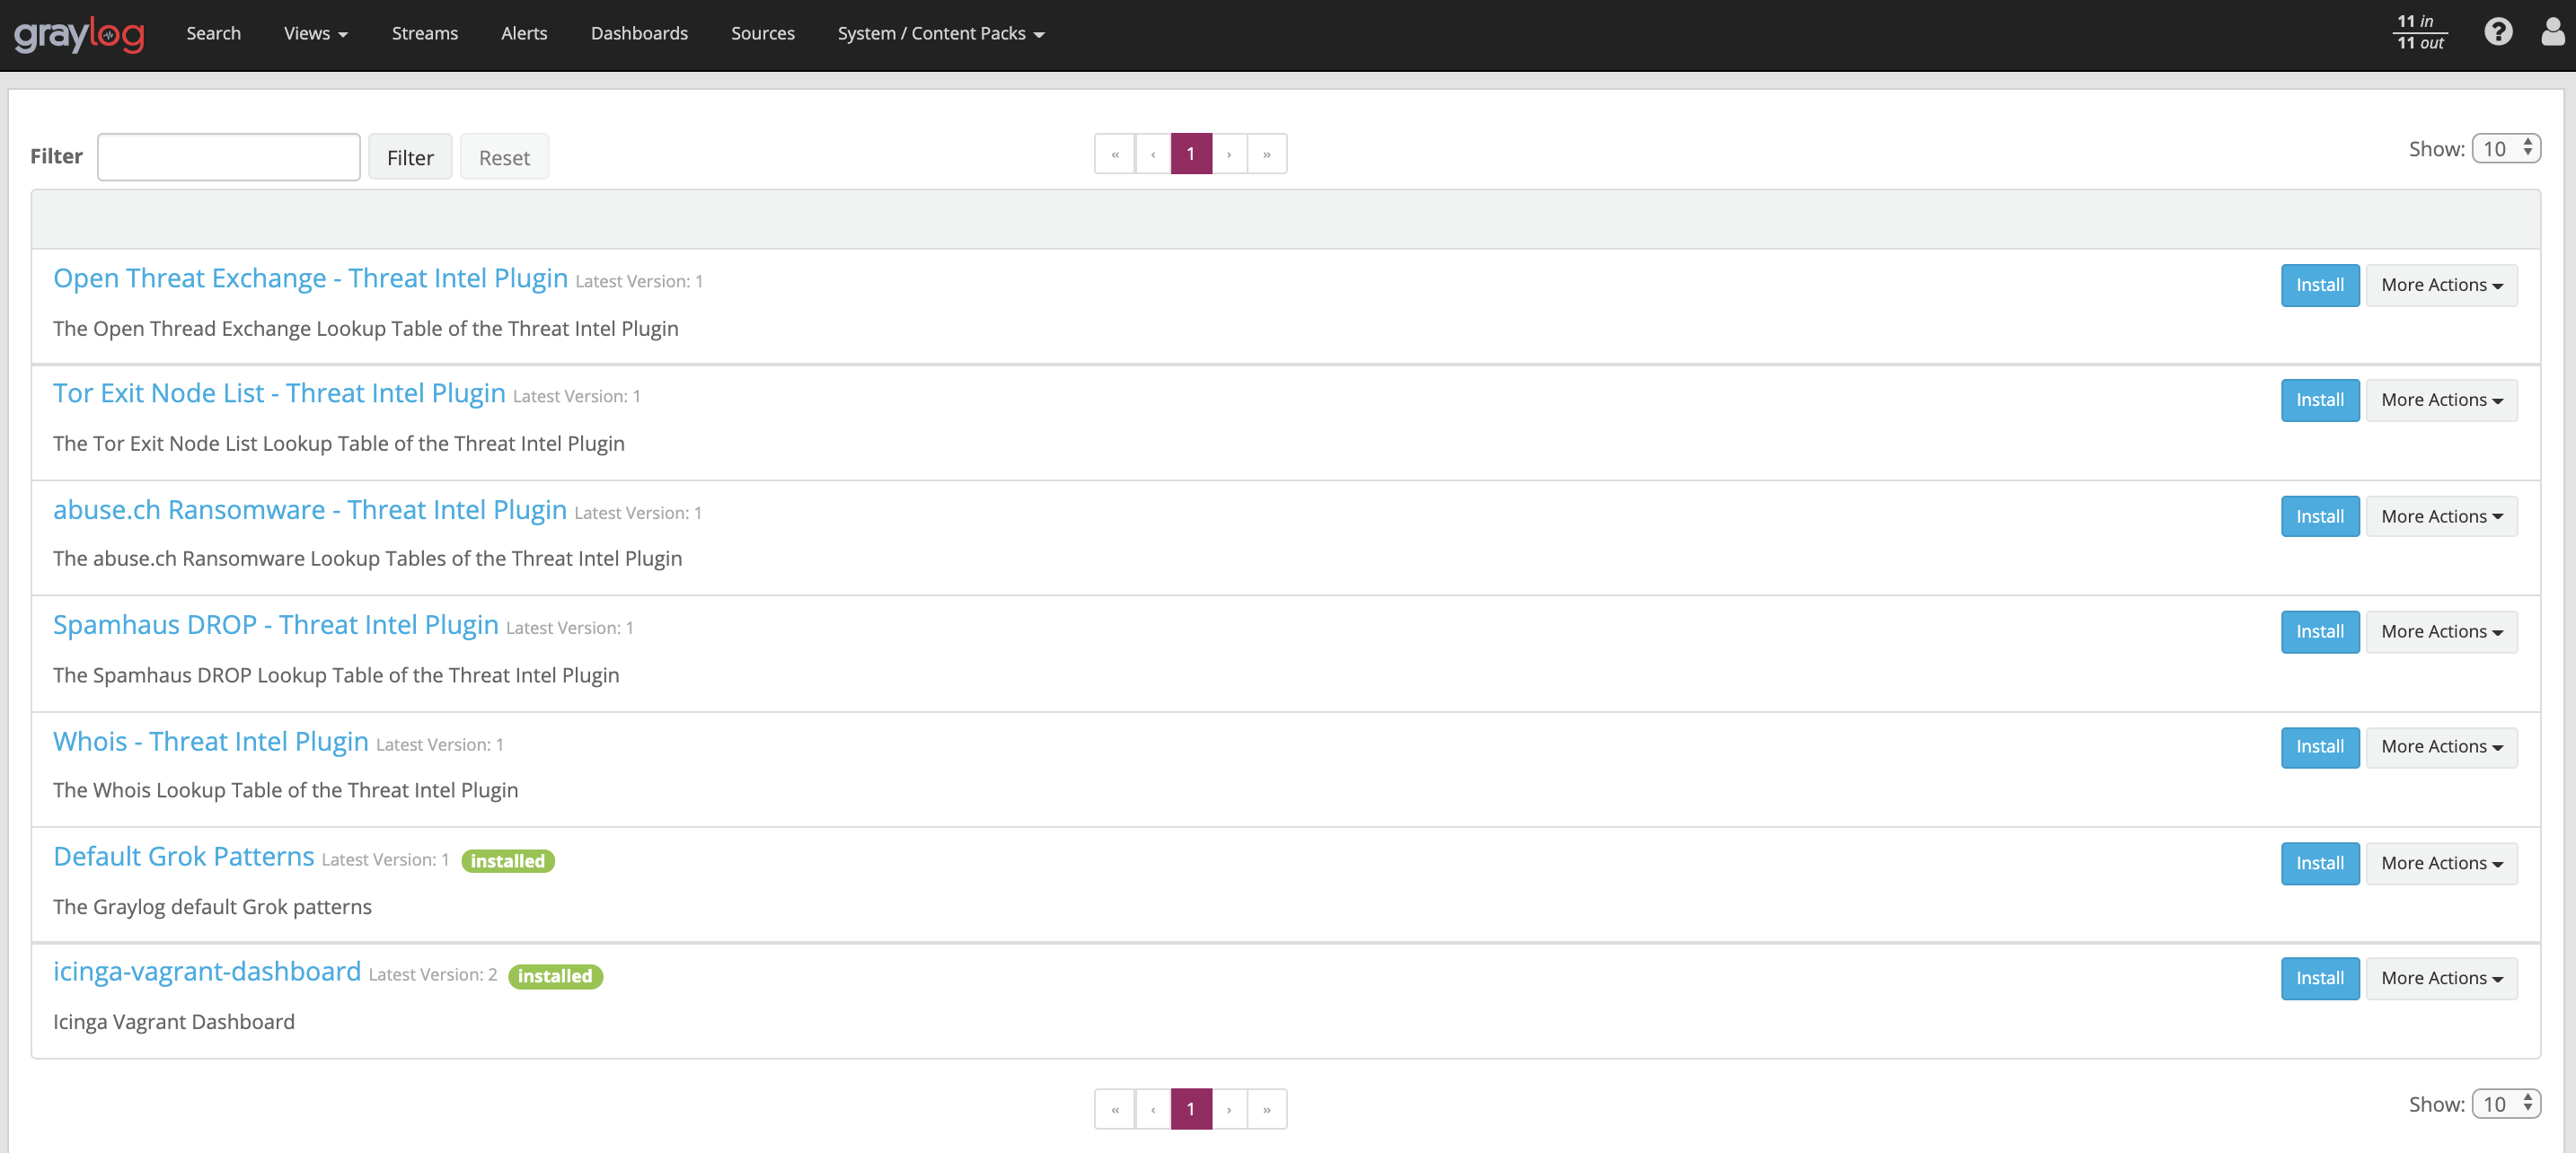Expand More Actions for abuse.ch Ransomware
Image resolution: width=2576 pixels, height=1153 pixels.
[2441, 516]
